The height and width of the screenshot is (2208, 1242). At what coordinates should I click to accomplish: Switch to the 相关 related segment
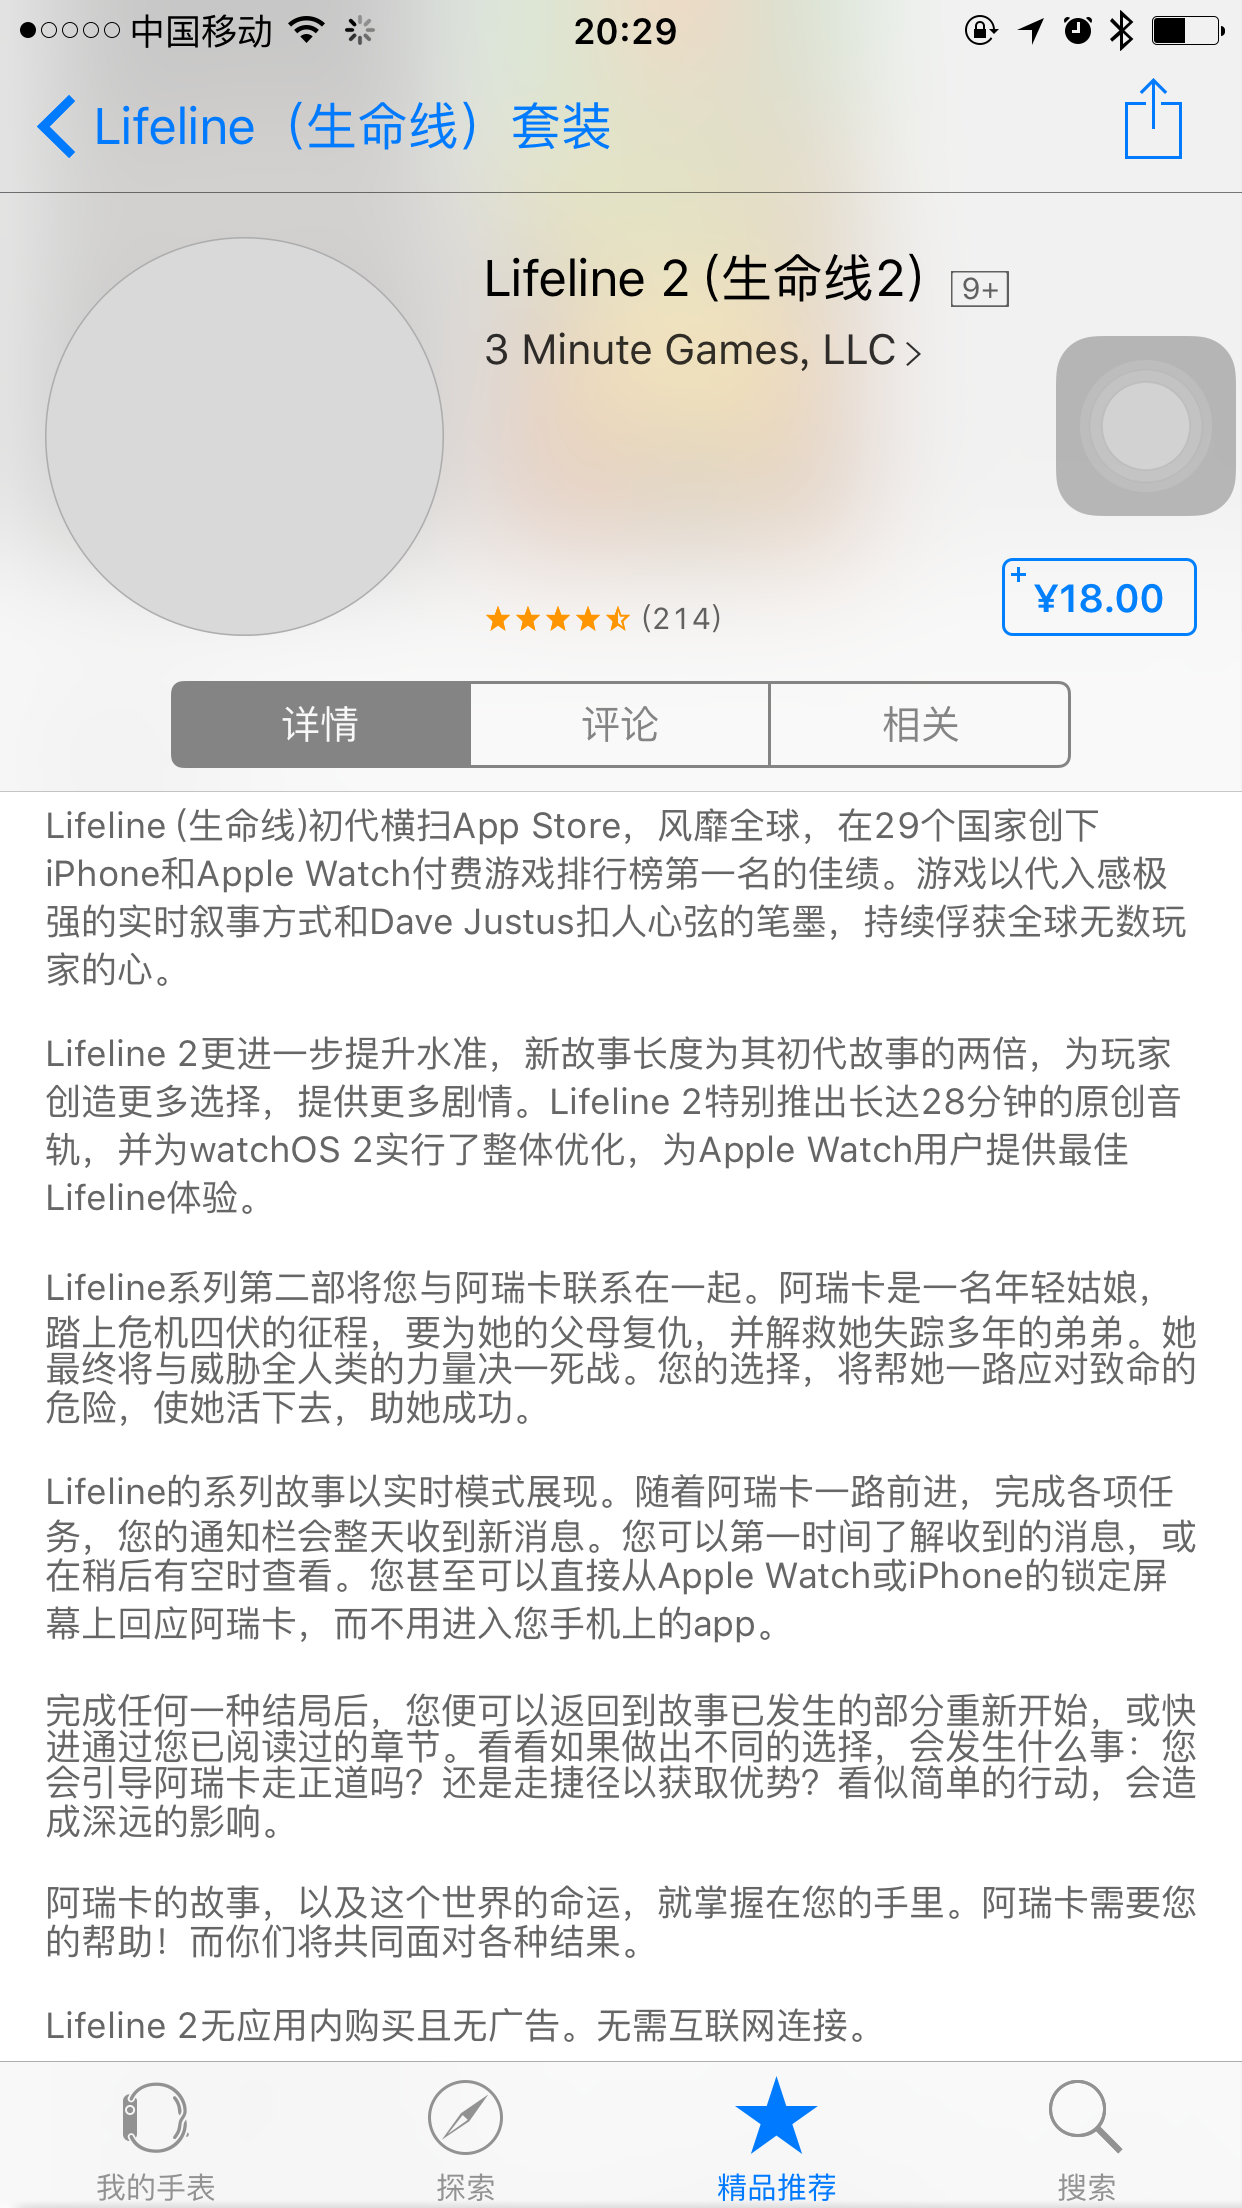click(x=920, y=725)
